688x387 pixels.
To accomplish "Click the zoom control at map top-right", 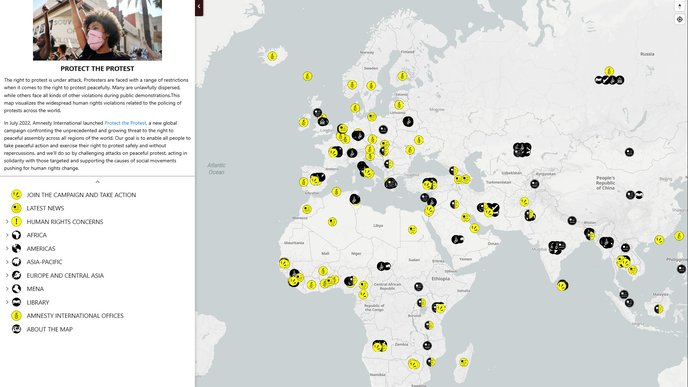I will point(680,5).
